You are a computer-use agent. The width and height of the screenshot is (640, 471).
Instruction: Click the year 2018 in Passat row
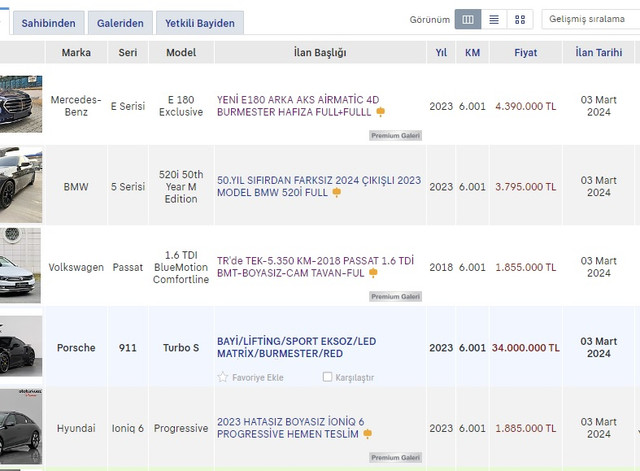point(441,267)
